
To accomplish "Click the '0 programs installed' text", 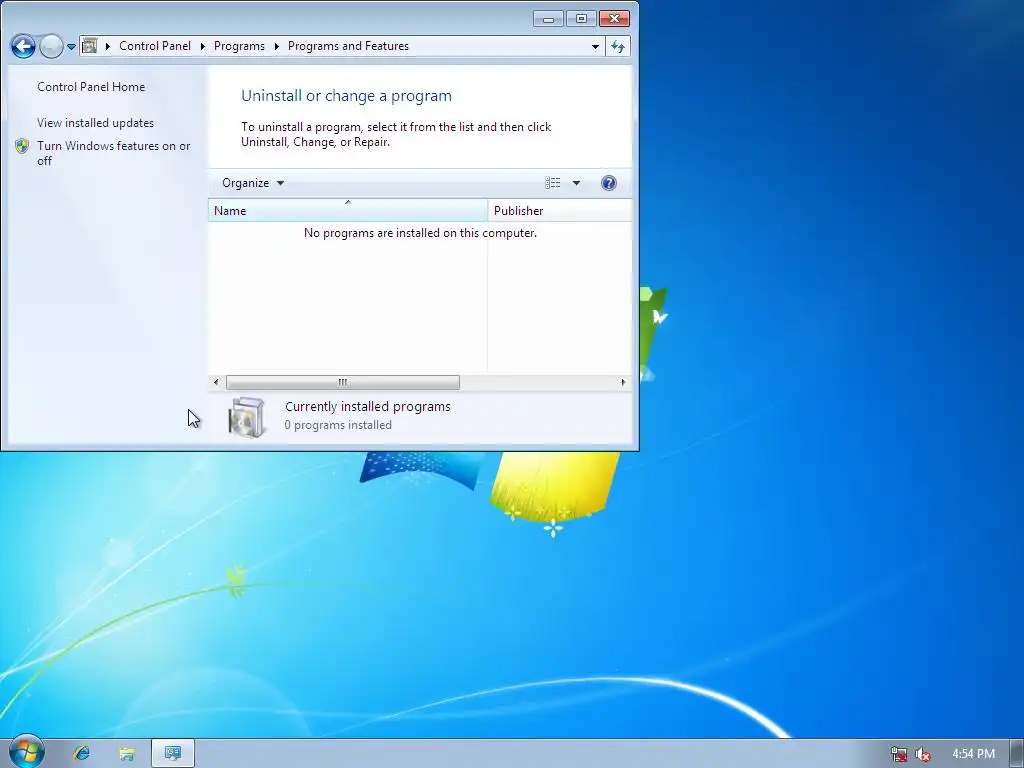I will [x=338, y=425].
